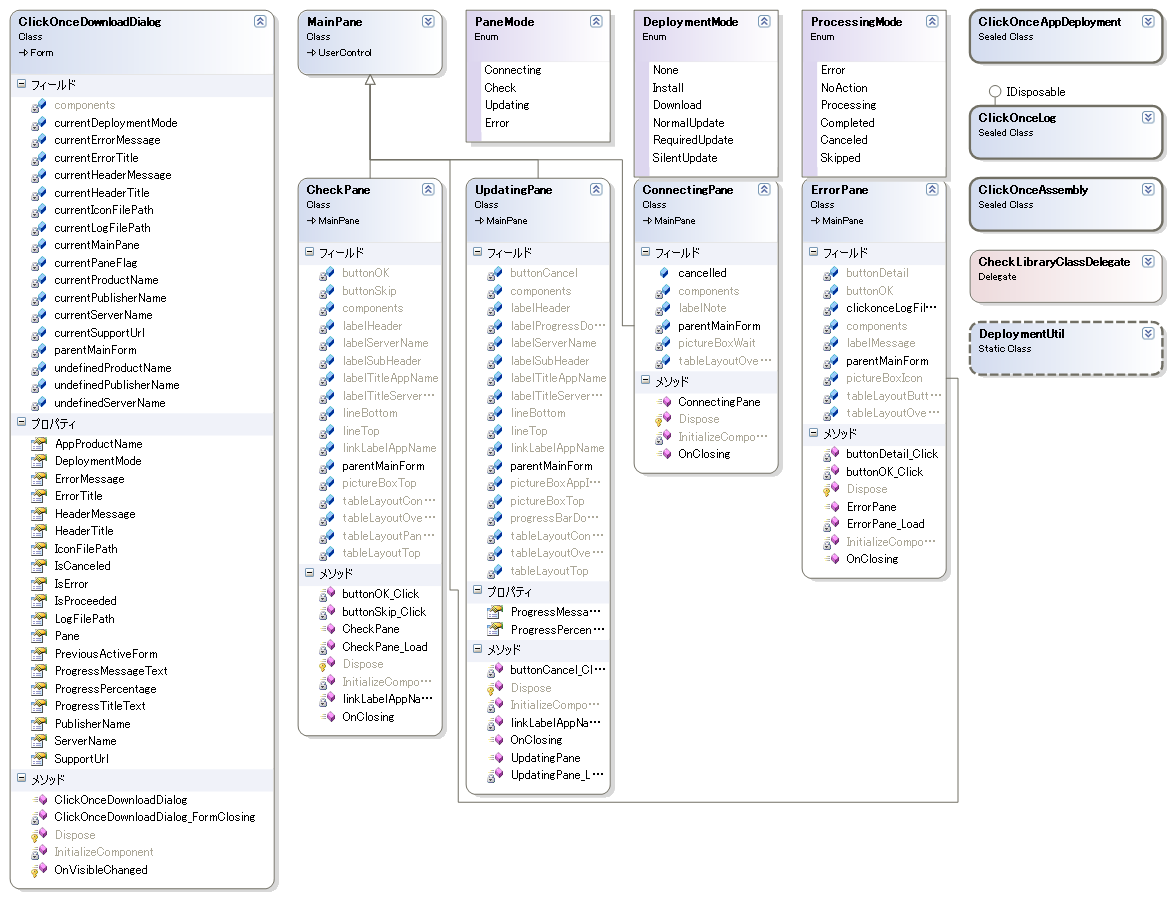Image resolution: width=1171 pixels, height=897 pixels.
Task: Collapse the UpdatingPane class box
Action: click(596, 190)
